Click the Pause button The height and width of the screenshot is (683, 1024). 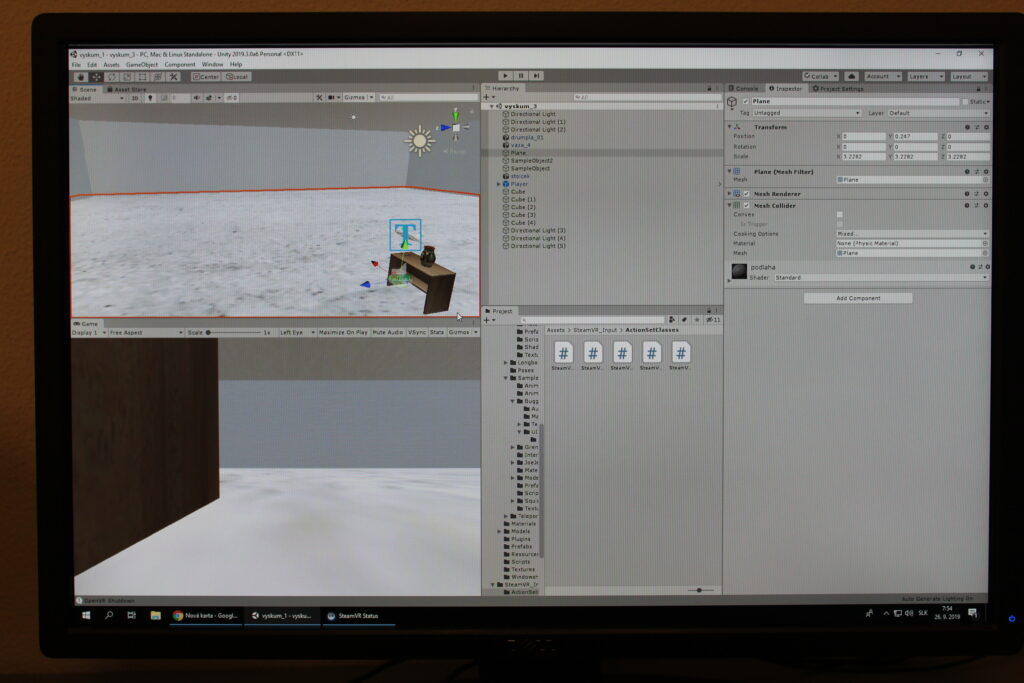click(520, 75)
